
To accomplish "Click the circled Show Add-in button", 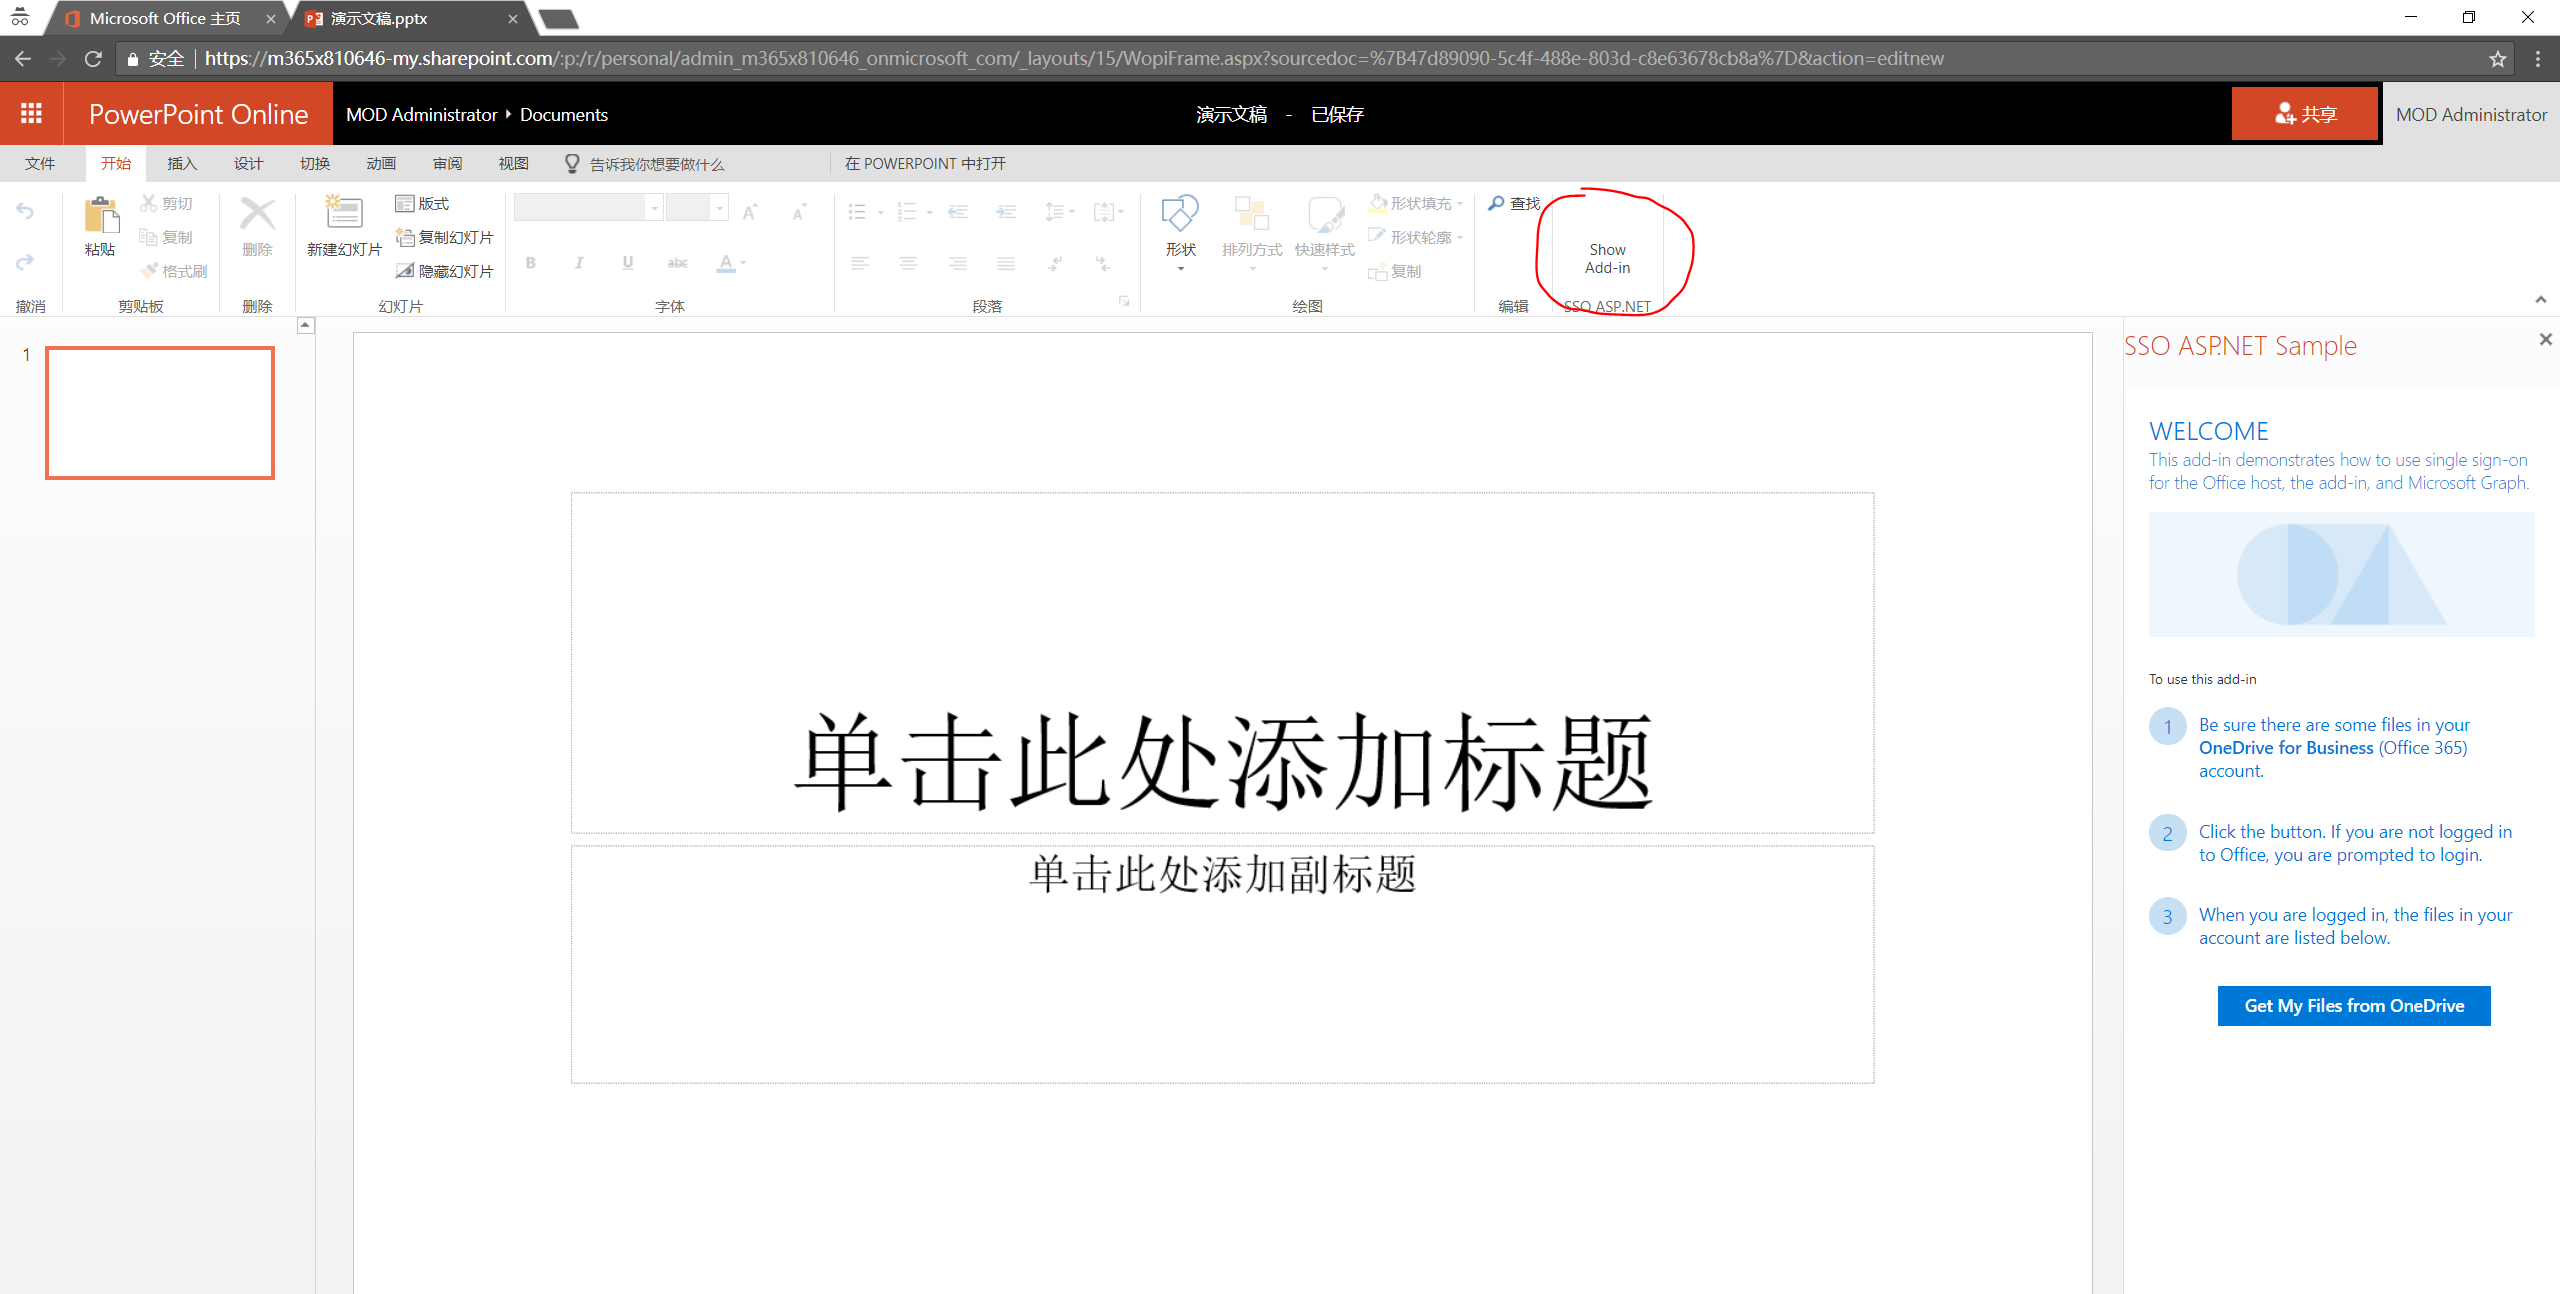I will coord(1606,258).
